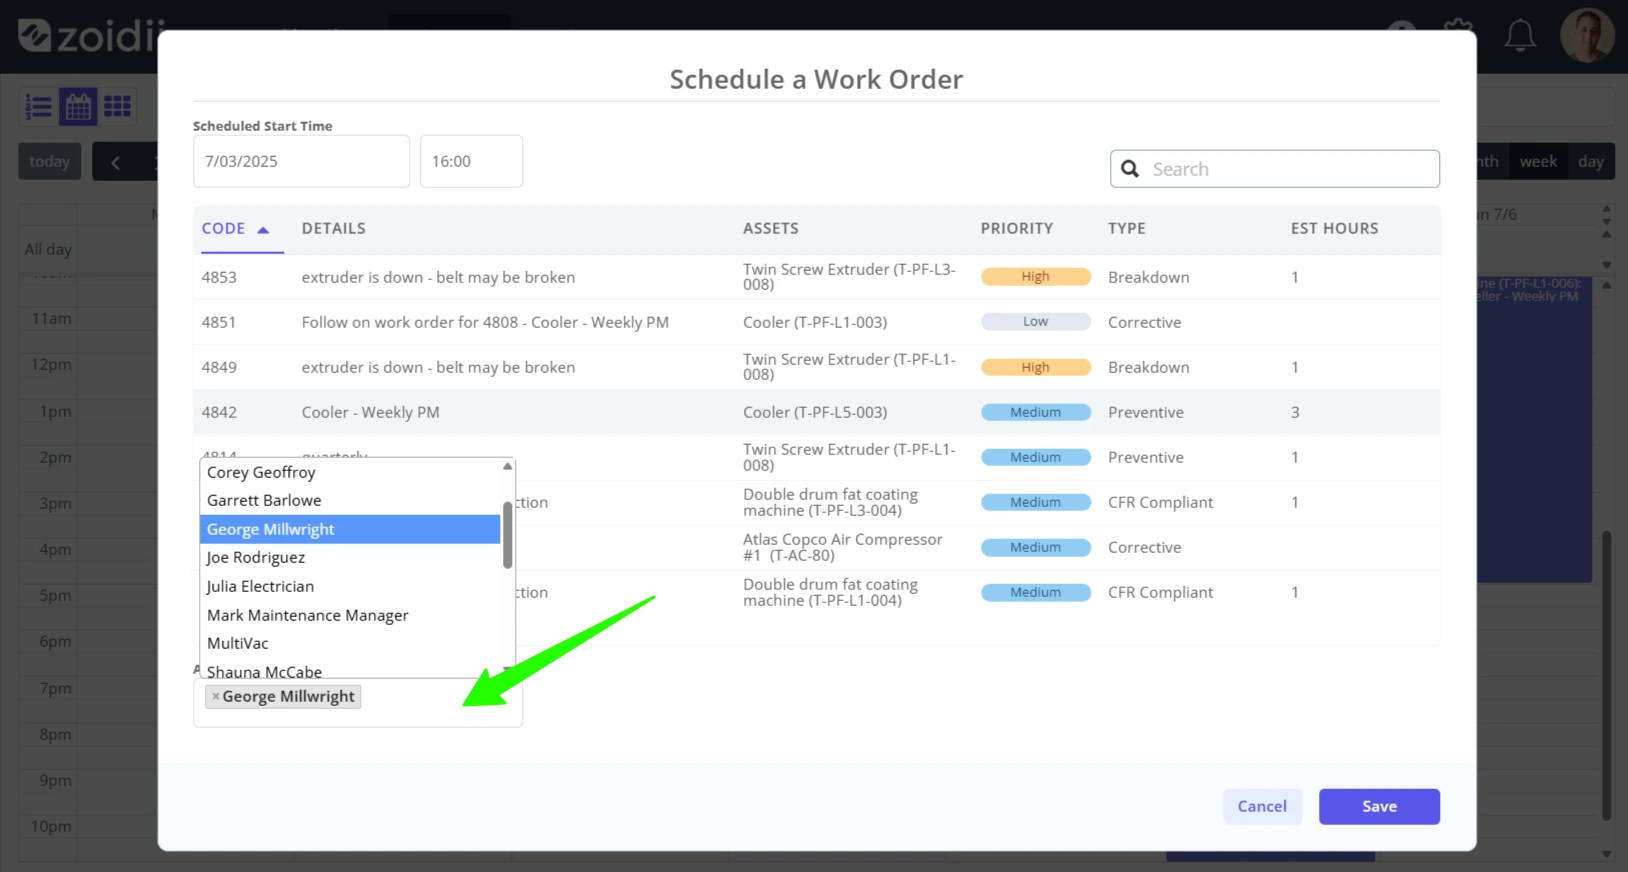This screenshot has height=872, width=1628.
Task: Click Cooler (T-PF-L1-003) asset cell
Action: click(x=815, y=322)
